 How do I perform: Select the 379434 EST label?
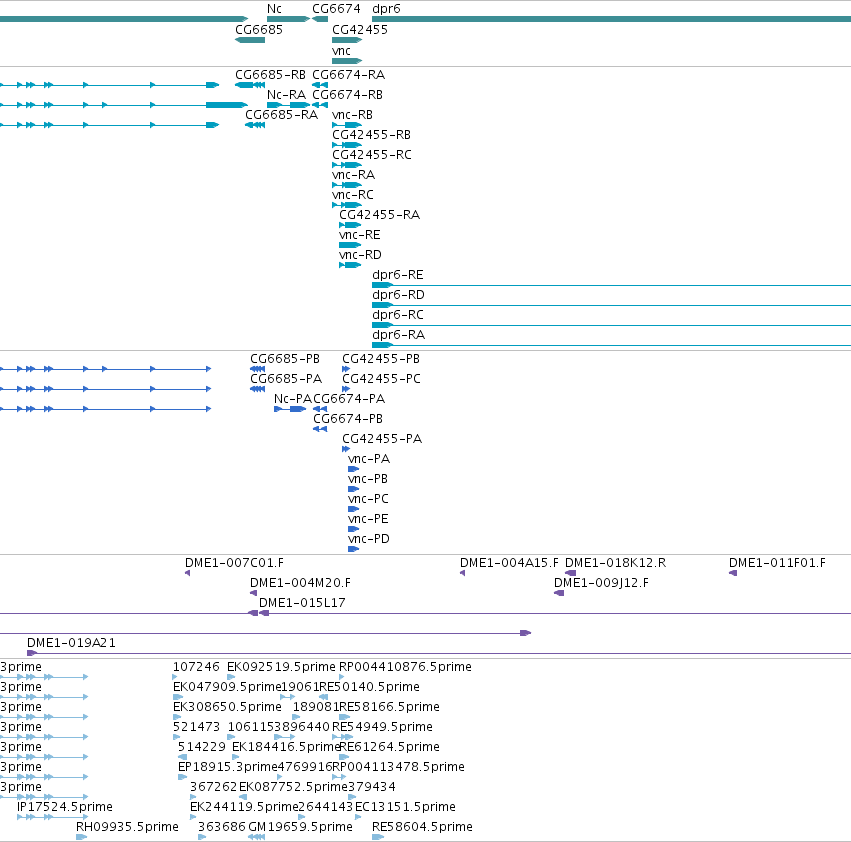[x=371, y=787]
